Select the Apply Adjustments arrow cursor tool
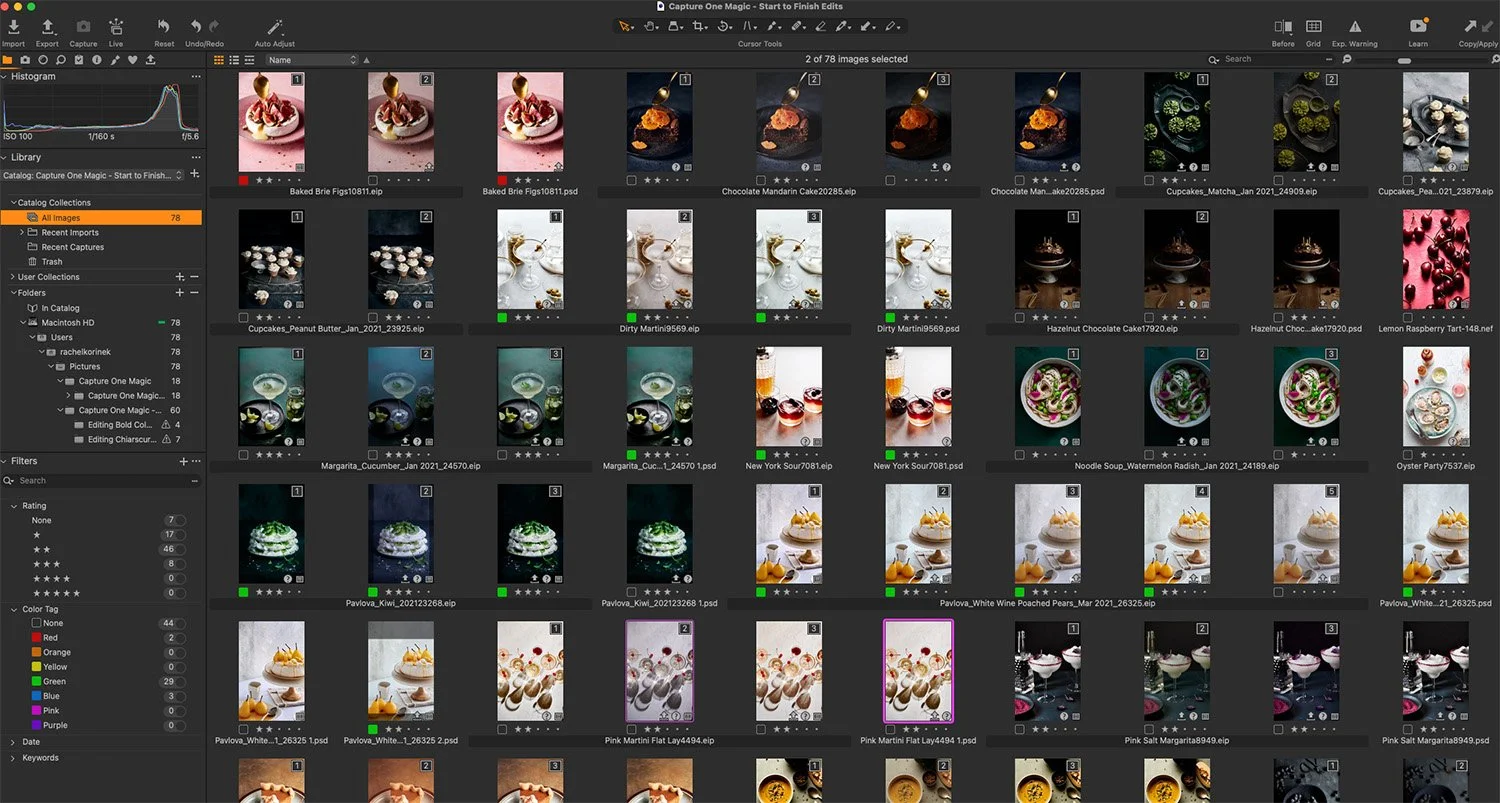This screenshot has height=803, width=1500. click(x=868, y=27)
